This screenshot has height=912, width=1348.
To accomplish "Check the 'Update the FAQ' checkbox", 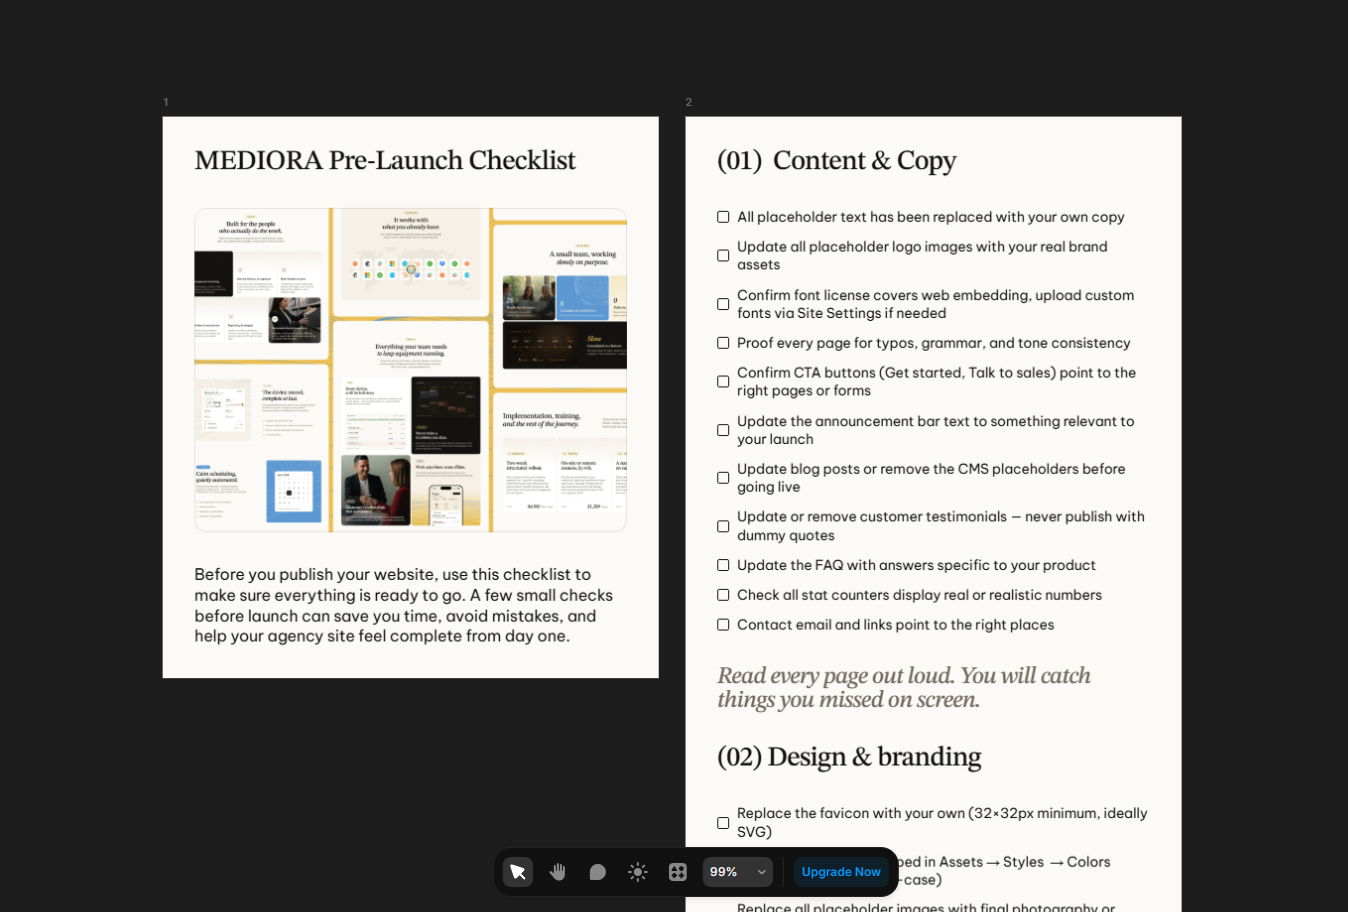I will [723, 565].
